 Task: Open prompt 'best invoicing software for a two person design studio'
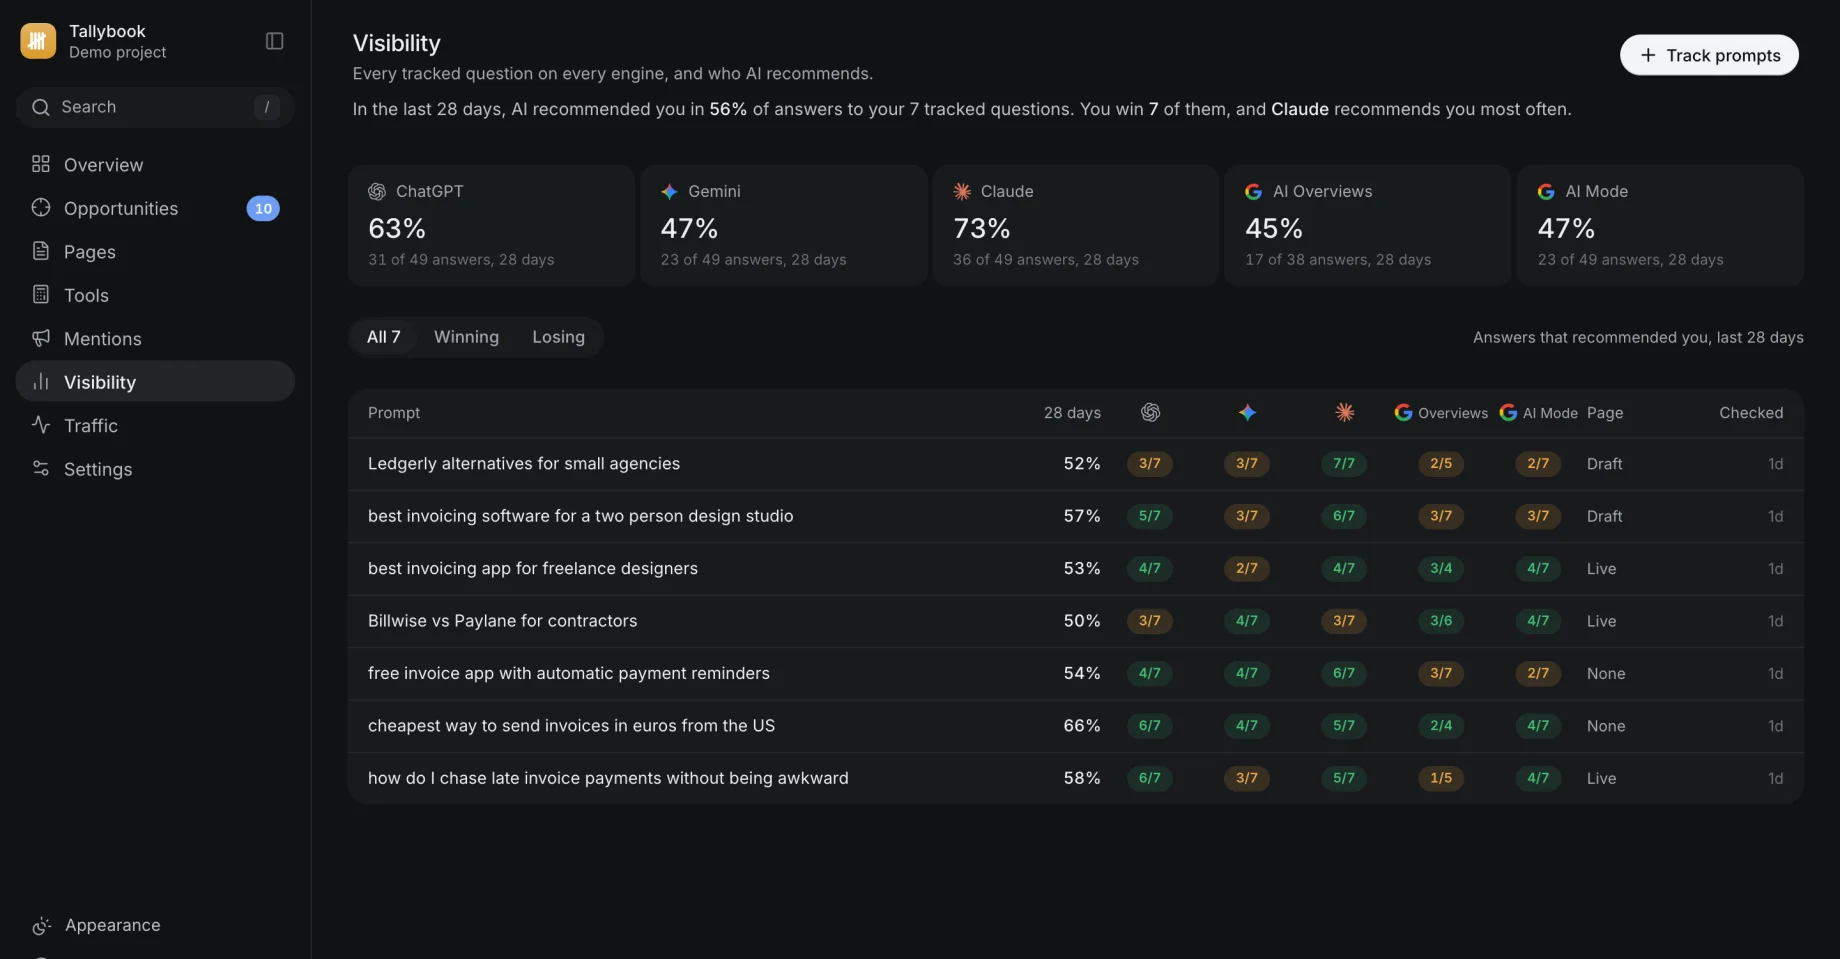[580, 516]
